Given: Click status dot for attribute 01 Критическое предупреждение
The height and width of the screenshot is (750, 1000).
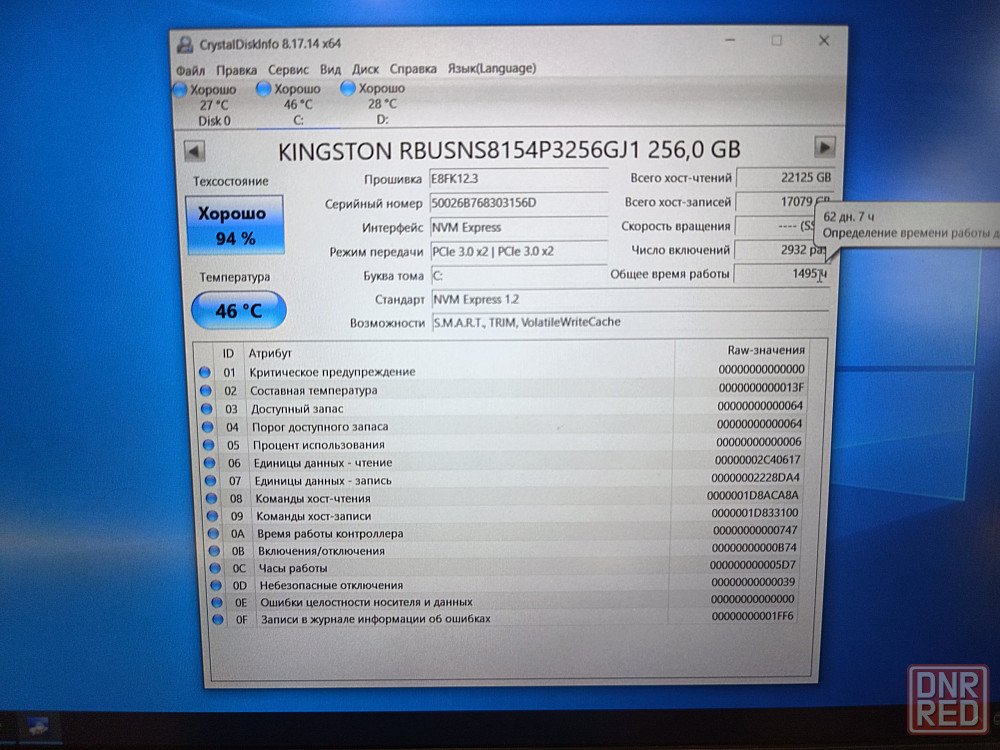Looking at the screenshot, I should pos(205,372).
